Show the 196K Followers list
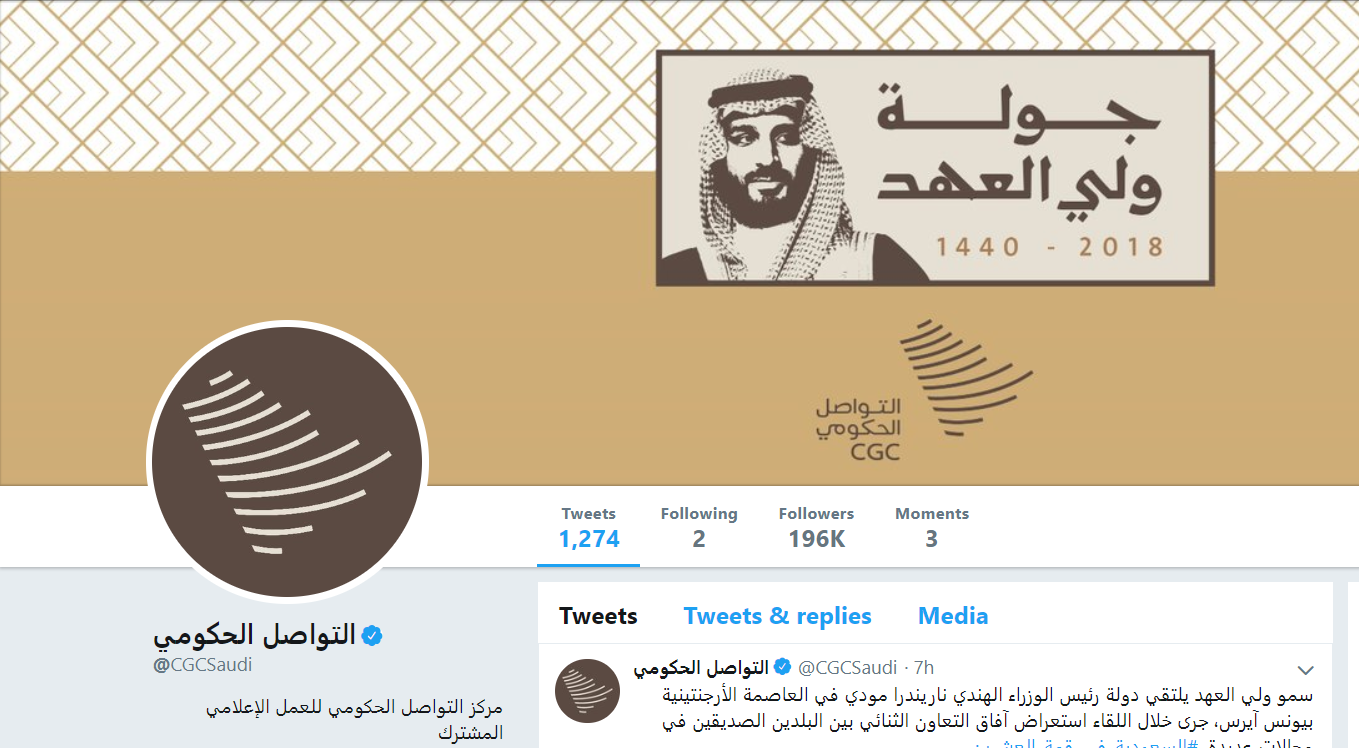This screenshot has height=748, width=1359. pos(816,527)
